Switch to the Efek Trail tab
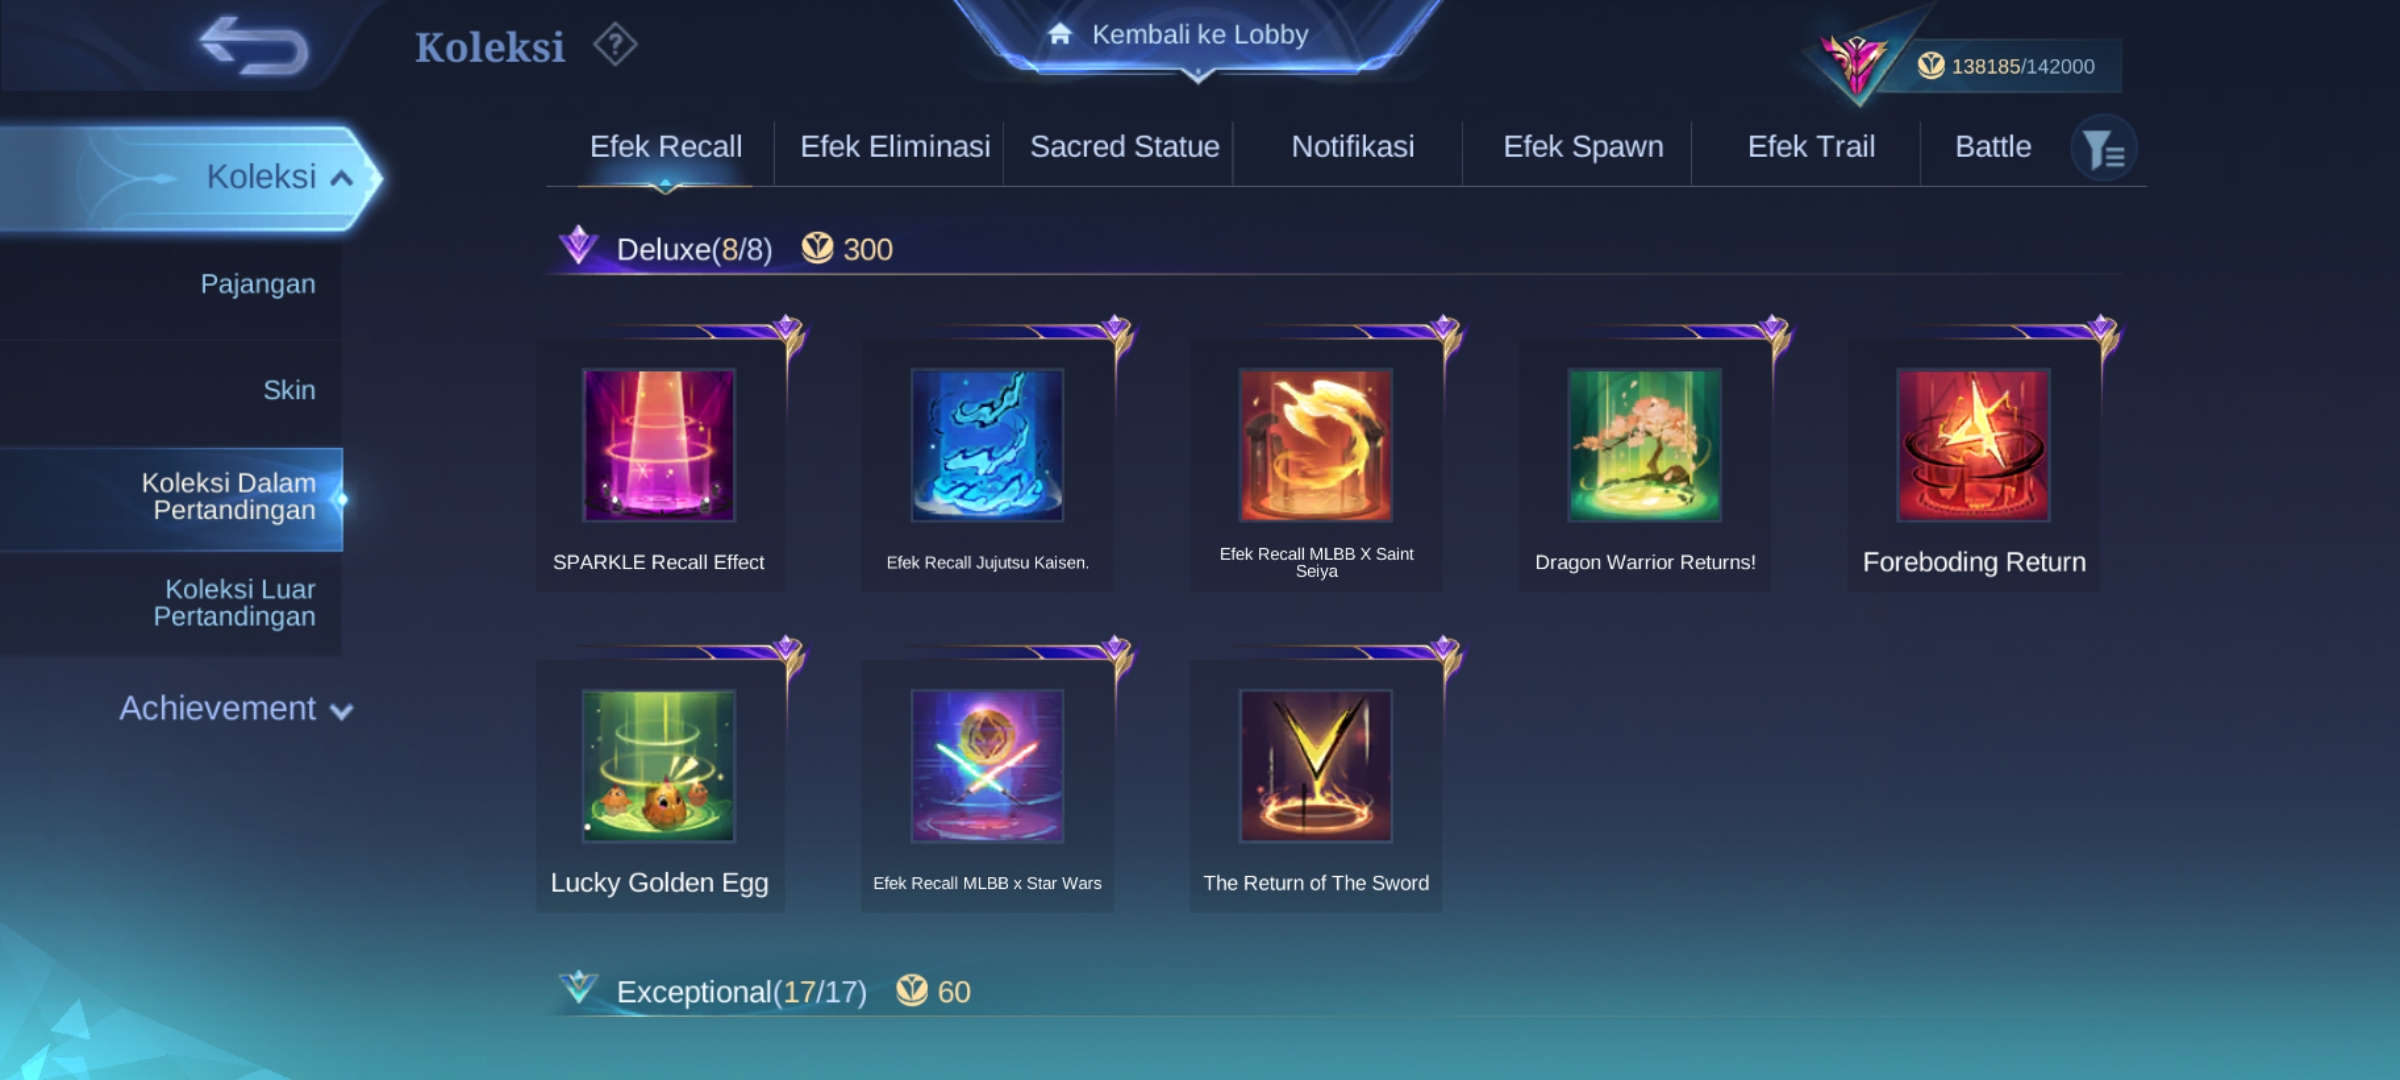Screen dimensions: 2400x1080 1811,147
